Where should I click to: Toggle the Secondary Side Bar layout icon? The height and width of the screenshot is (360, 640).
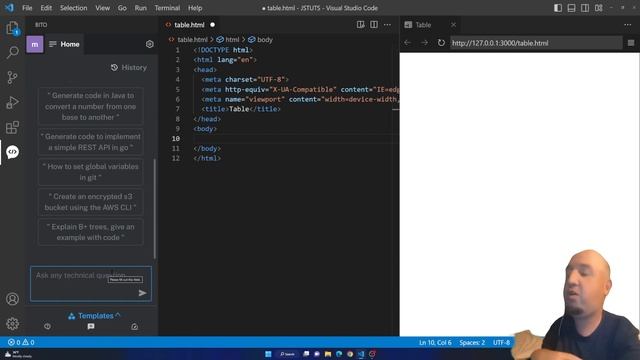585,8
